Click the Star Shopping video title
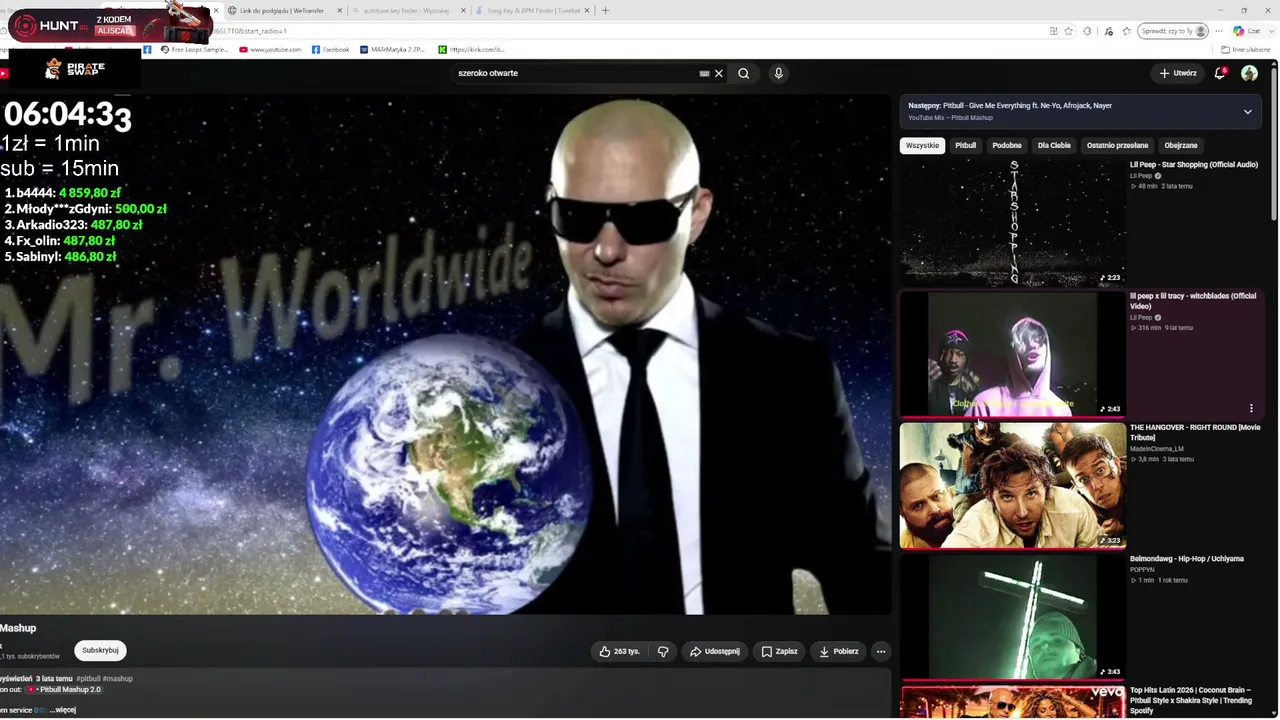Viewport: 1280px width, 720px height. pos(1194,165)
